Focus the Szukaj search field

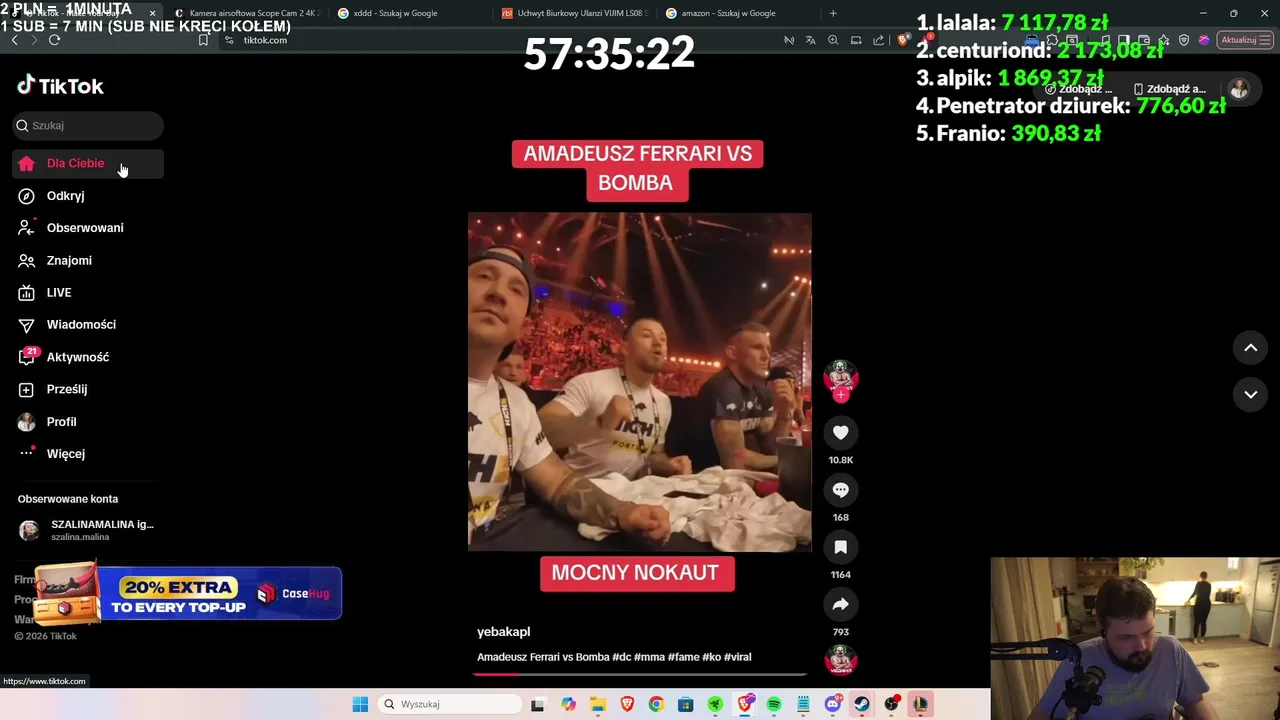pos(88,125)
